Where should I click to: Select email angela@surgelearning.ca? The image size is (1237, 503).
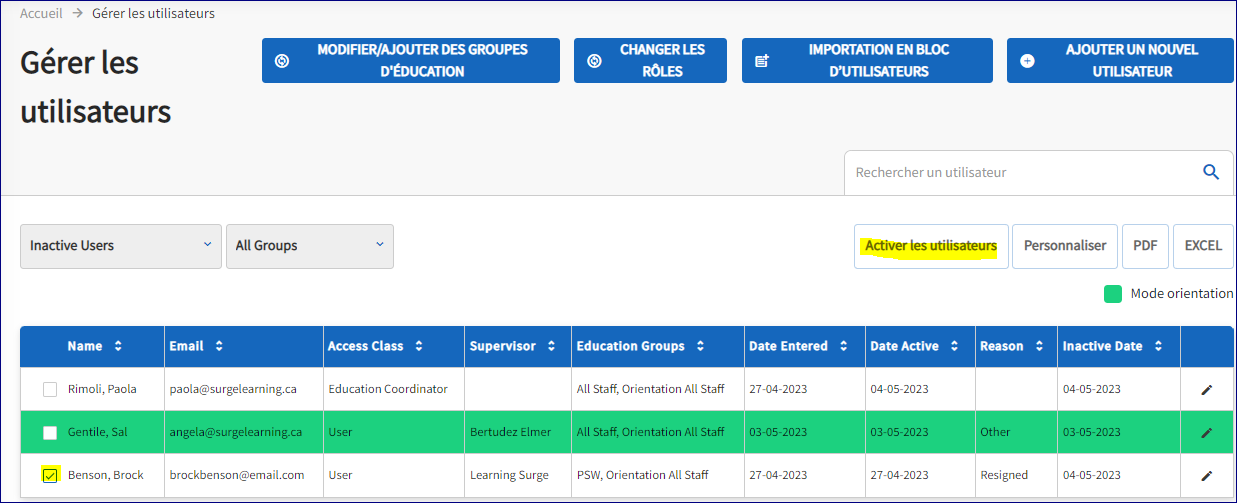click(x=236, y=432)
